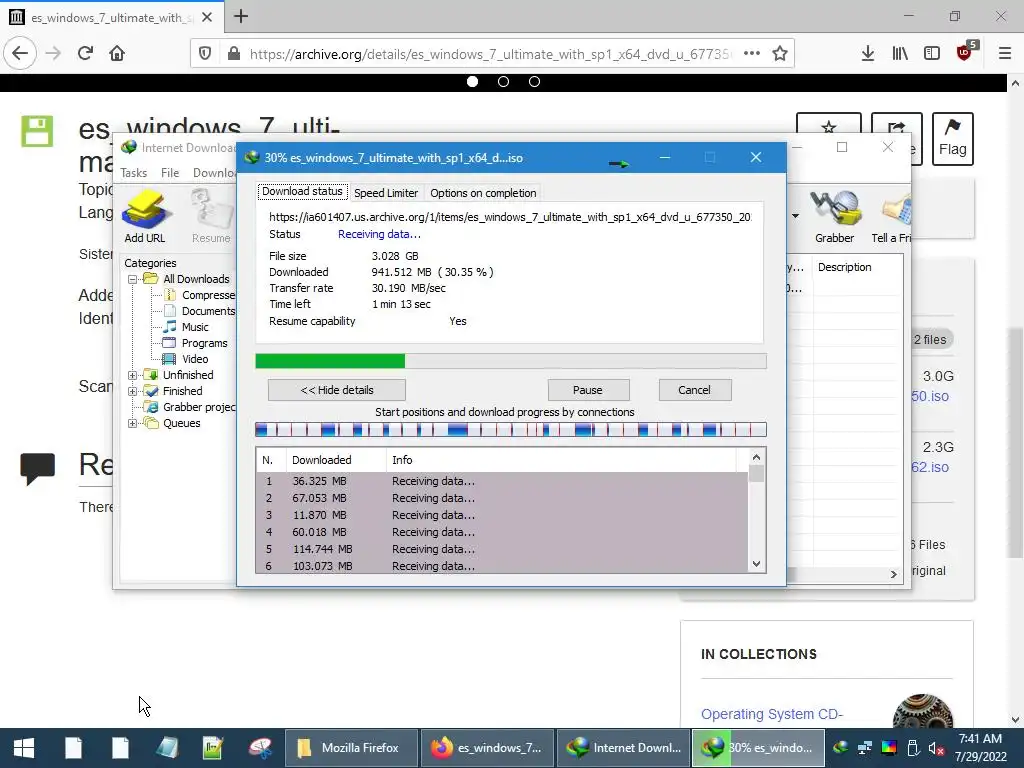Open Firefox hamburger menu

click(x=1005, y=54)
